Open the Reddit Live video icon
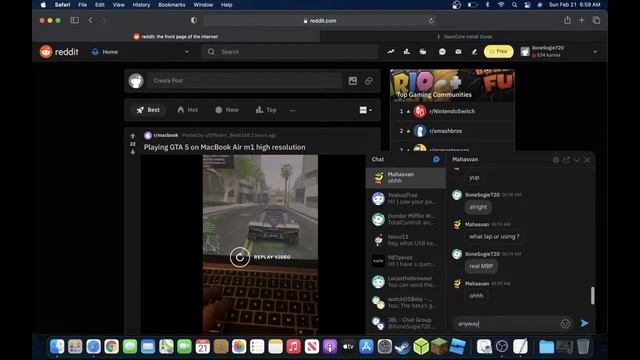Screen dimensions: 640x360 pos(423,52)
